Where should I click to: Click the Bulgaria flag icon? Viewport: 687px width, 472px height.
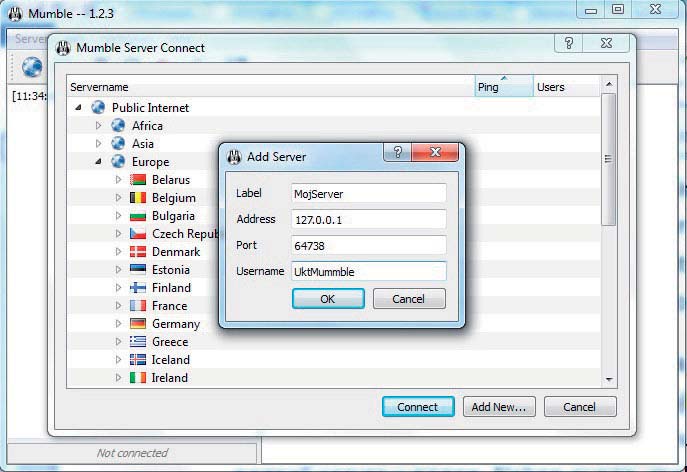(138, 216)
